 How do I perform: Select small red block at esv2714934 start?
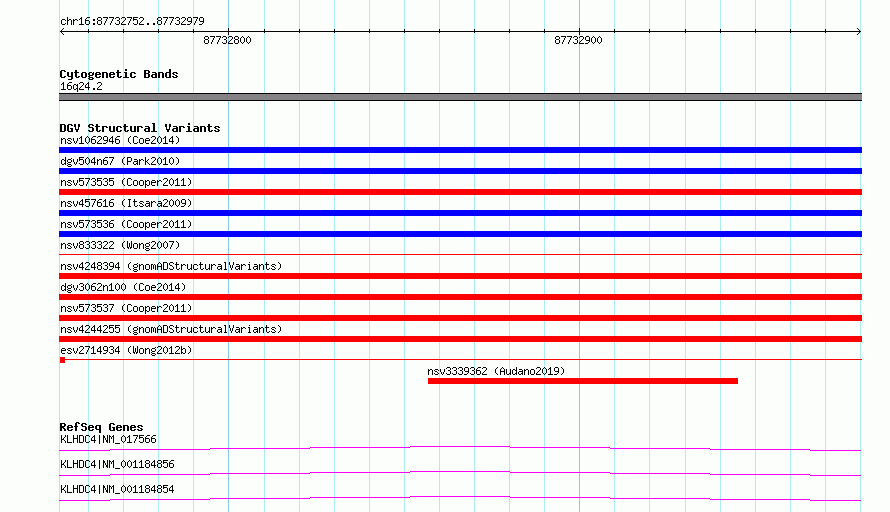click(62, 360)
